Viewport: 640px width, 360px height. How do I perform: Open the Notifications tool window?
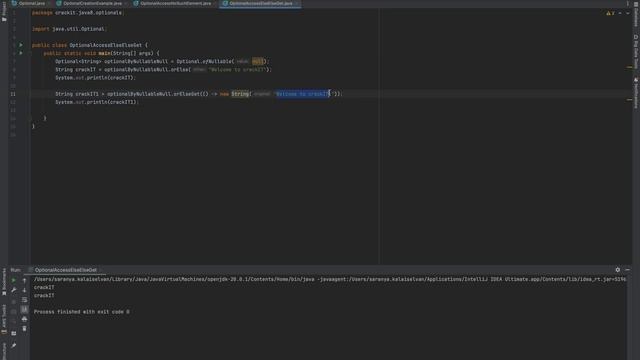[636, 93]
